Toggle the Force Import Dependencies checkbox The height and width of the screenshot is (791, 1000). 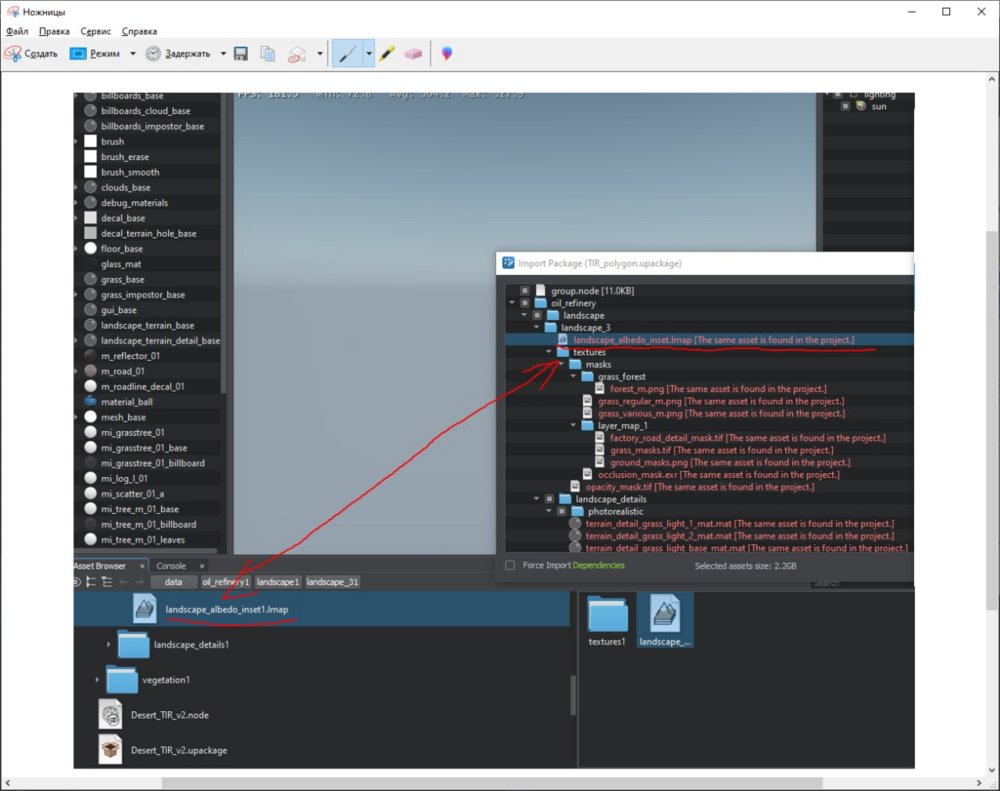tap(510, 565)
